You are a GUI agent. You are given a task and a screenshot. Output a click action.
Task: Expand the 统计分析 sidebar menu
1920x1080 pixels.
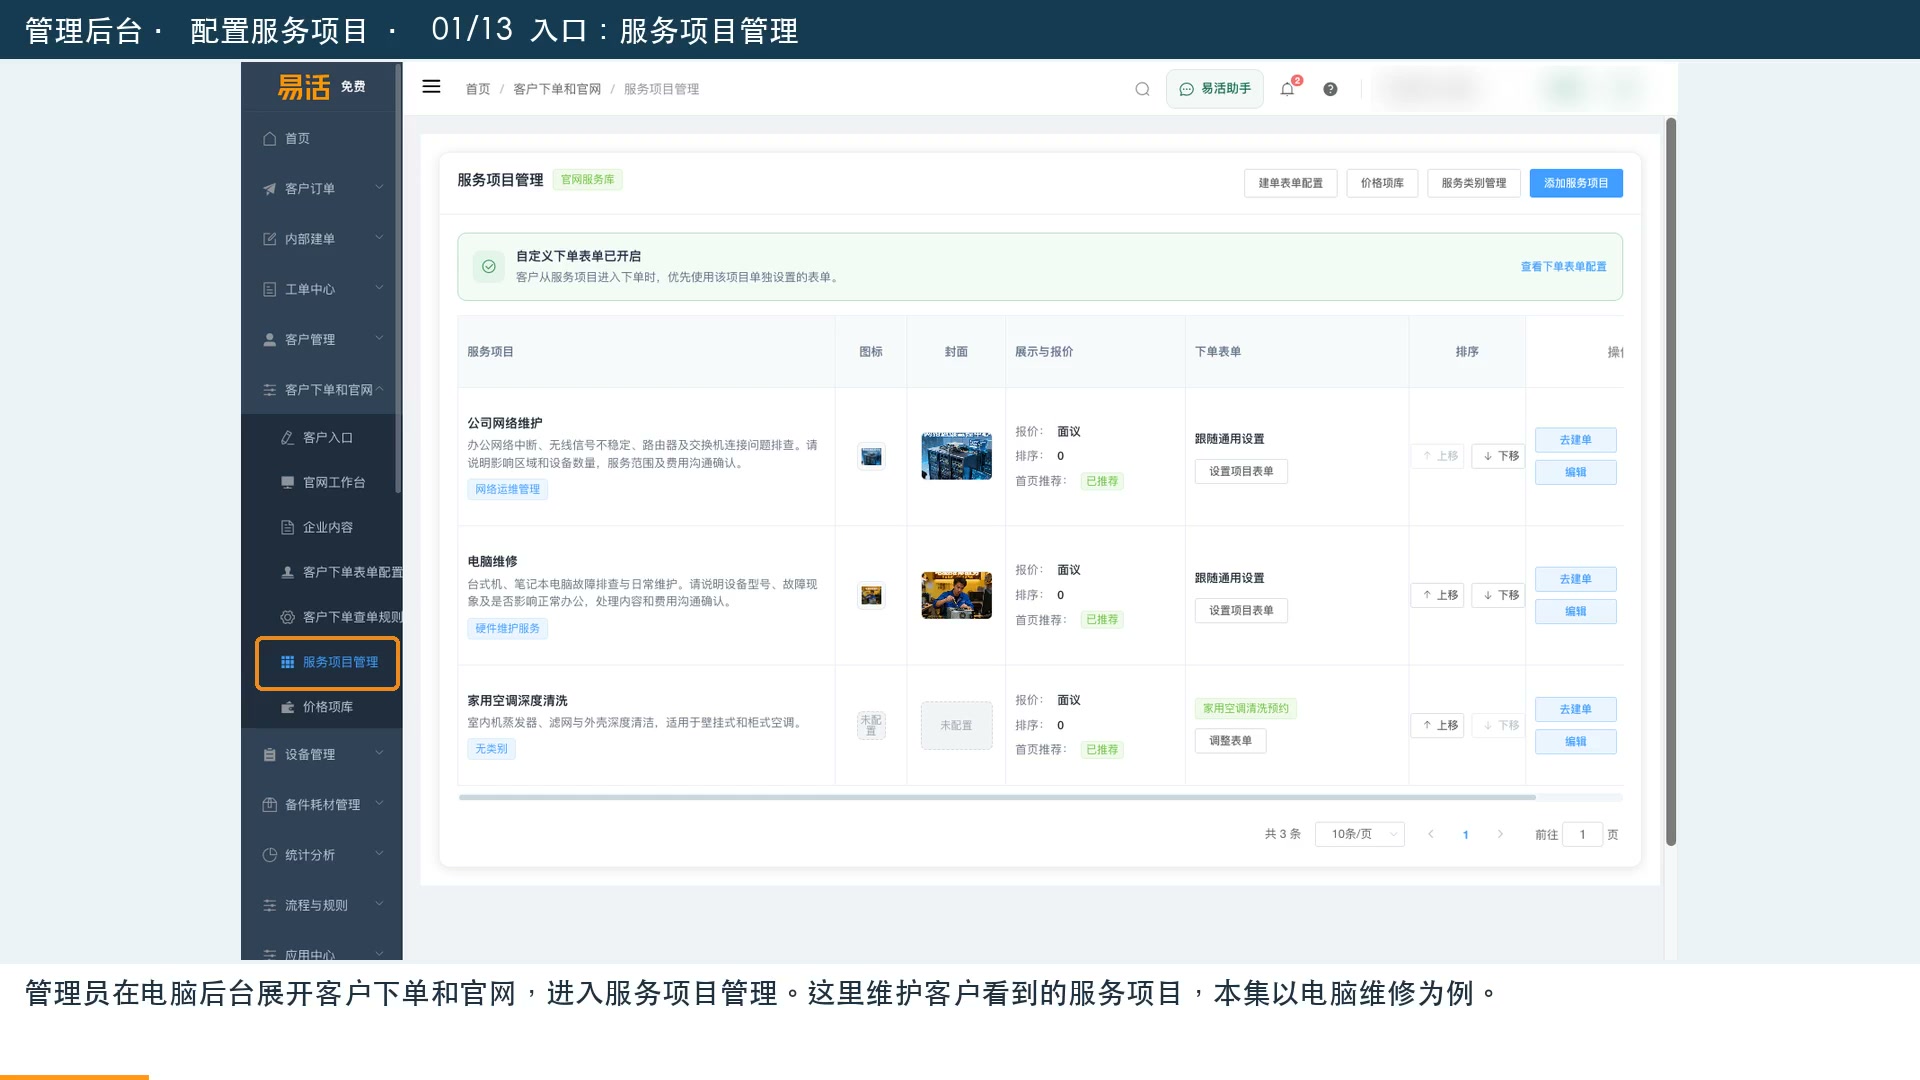tap(321, 855)
